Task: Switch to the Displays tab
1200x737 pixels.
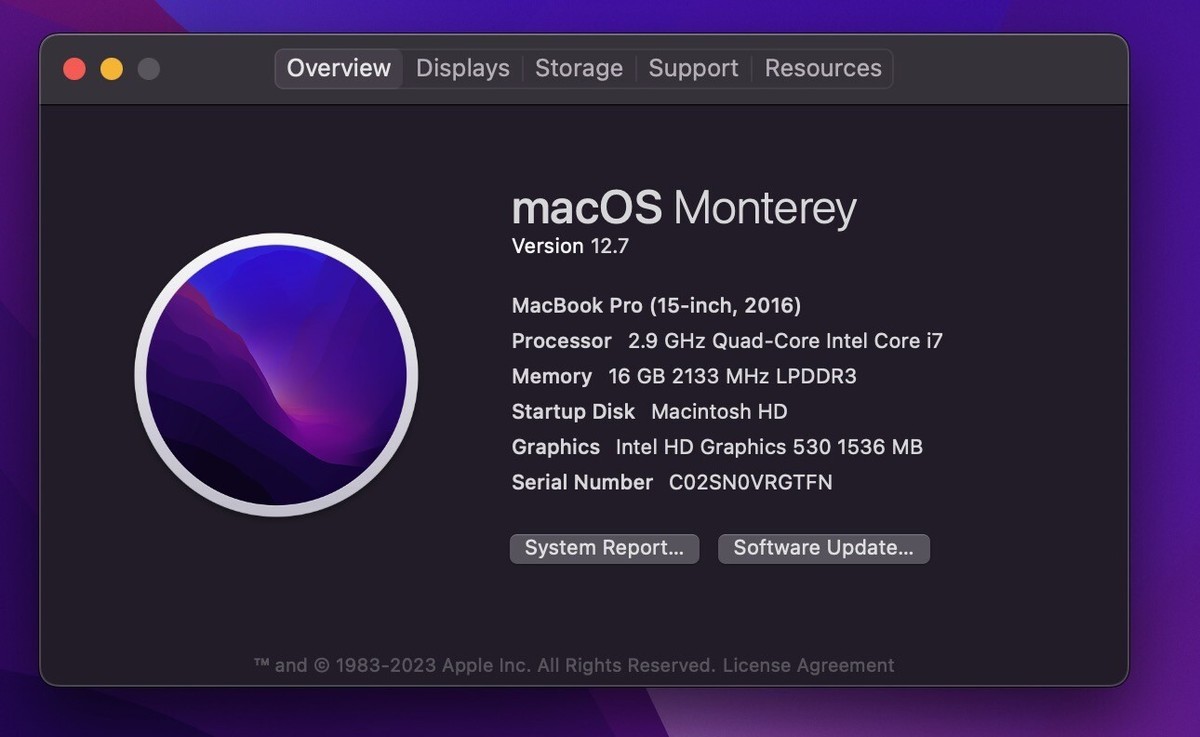Action: point(462,68)
